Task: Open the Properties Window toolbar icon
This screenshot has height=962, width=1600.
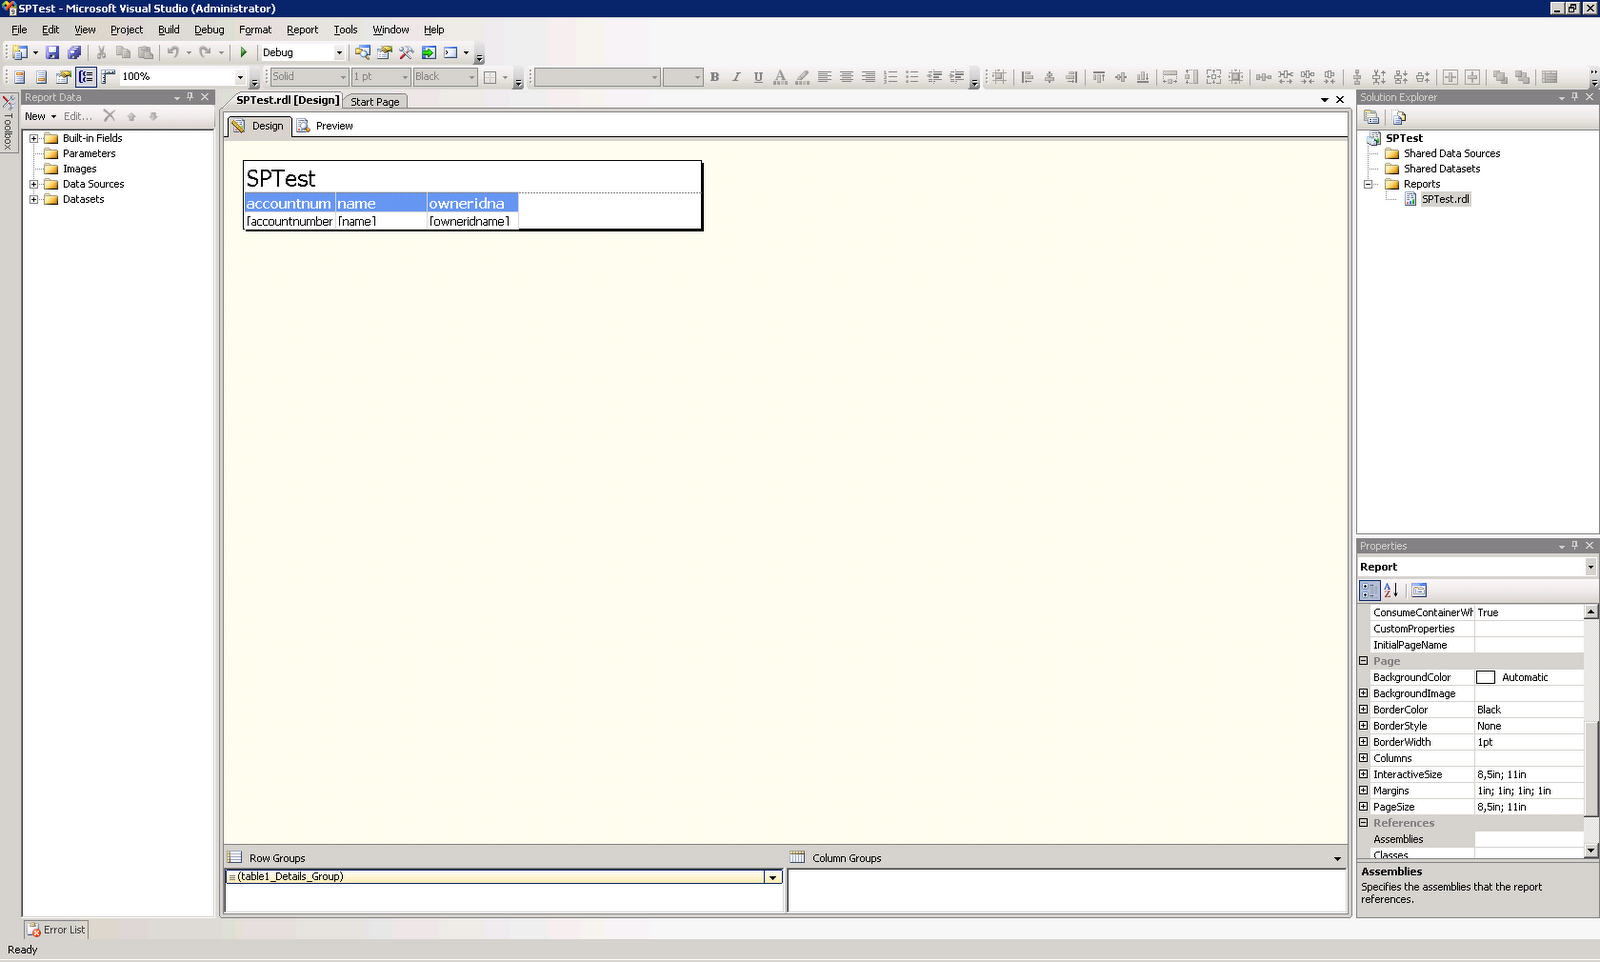Action: point(384,52)
